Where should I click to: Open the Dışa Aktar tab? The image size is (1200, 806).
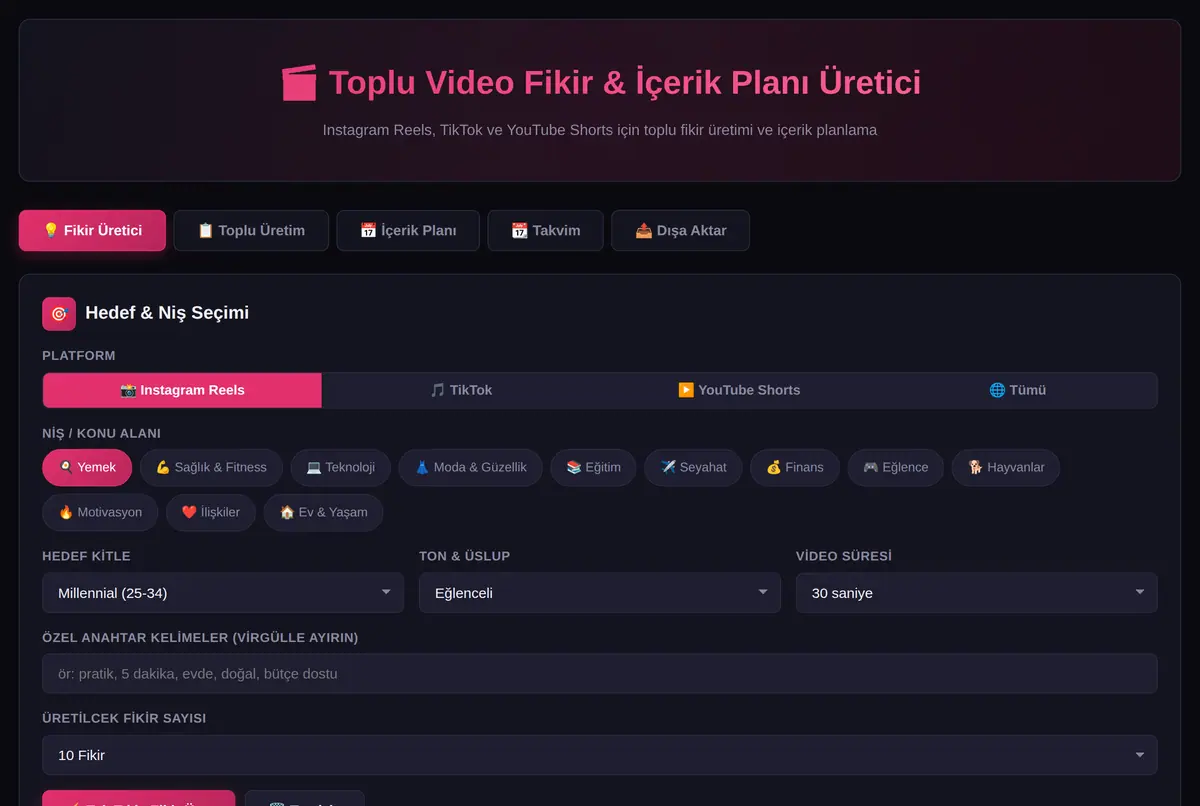click(x=680, y=230)
